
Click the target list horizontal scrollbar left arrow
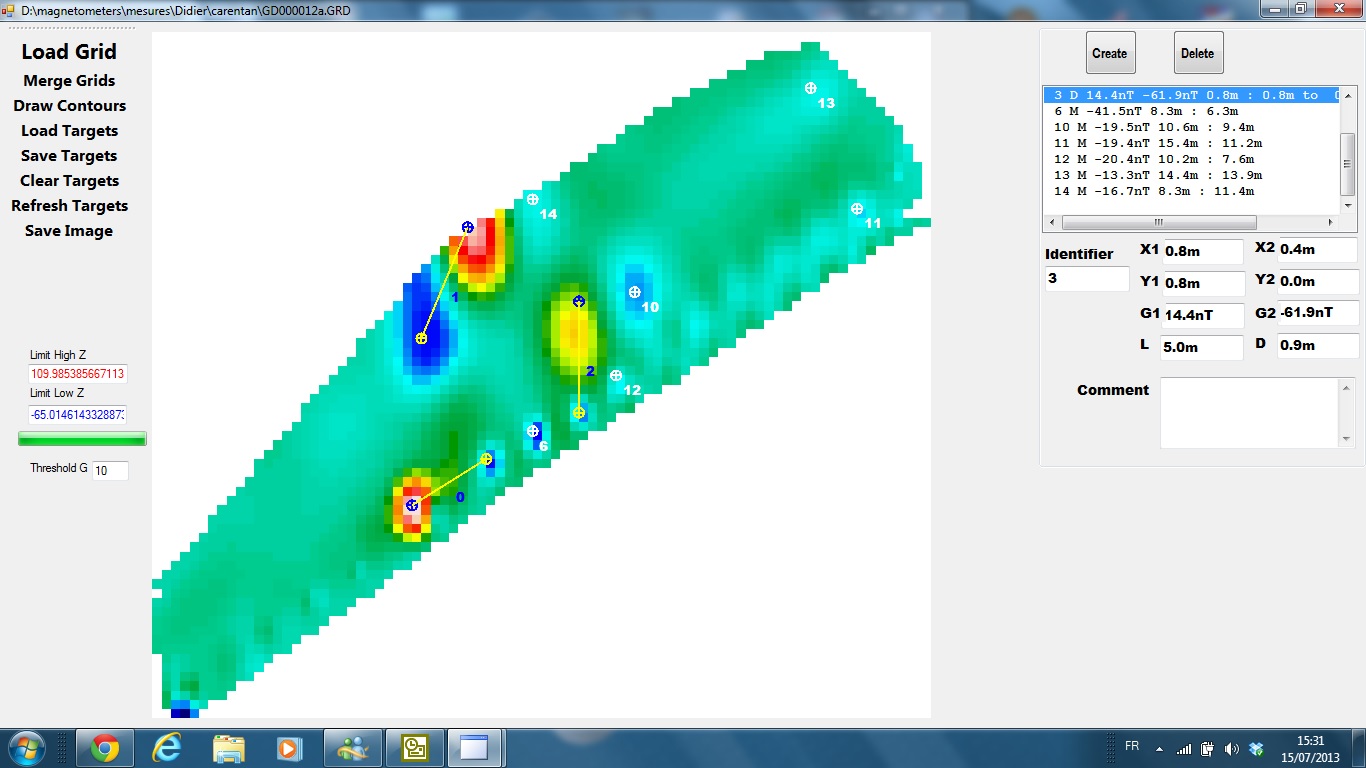click(x=1052, y=222)
